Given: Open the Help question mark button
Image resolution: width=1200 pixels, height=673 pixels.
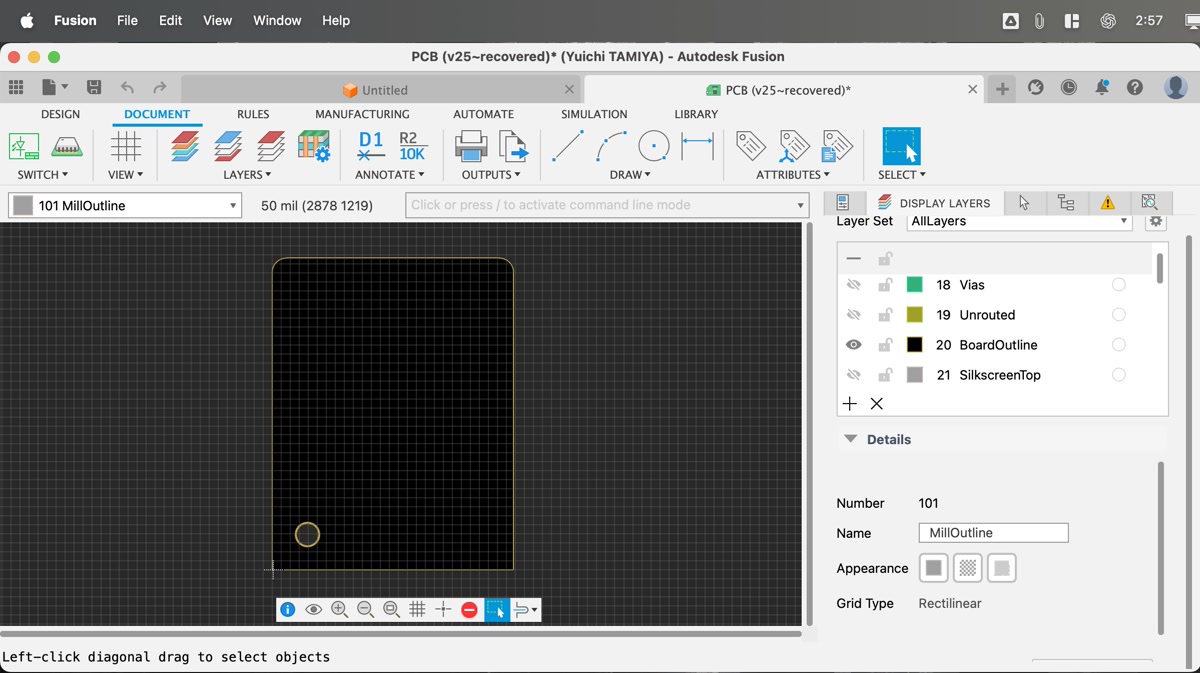Looking at the screenshot, I should [x=1135, y=88].
